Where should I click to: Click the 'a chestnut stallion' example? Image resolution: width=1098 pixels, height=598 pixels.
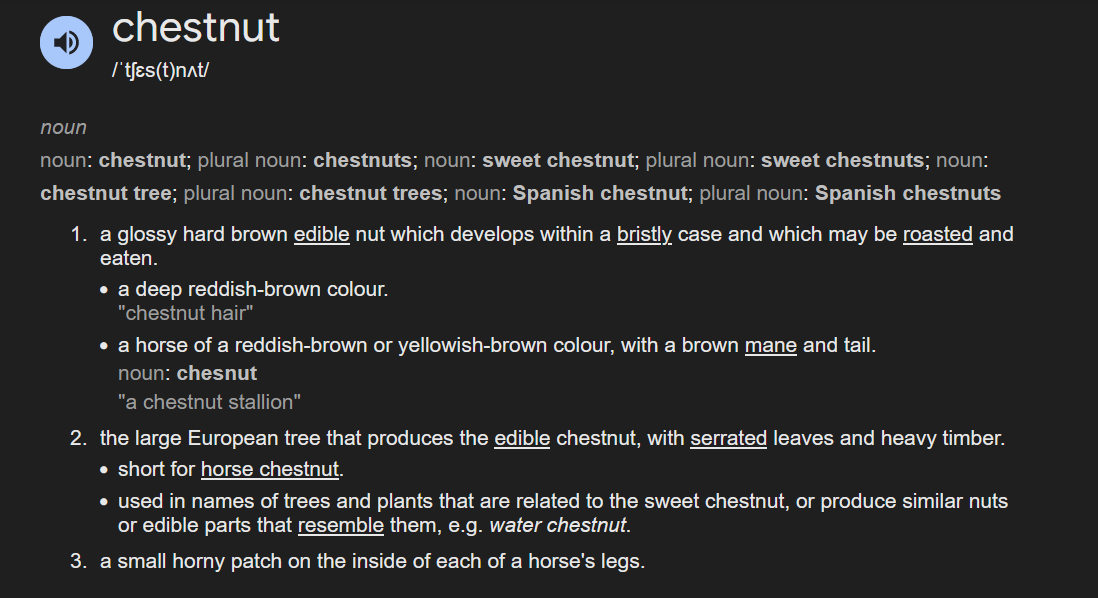pos(209,402)
